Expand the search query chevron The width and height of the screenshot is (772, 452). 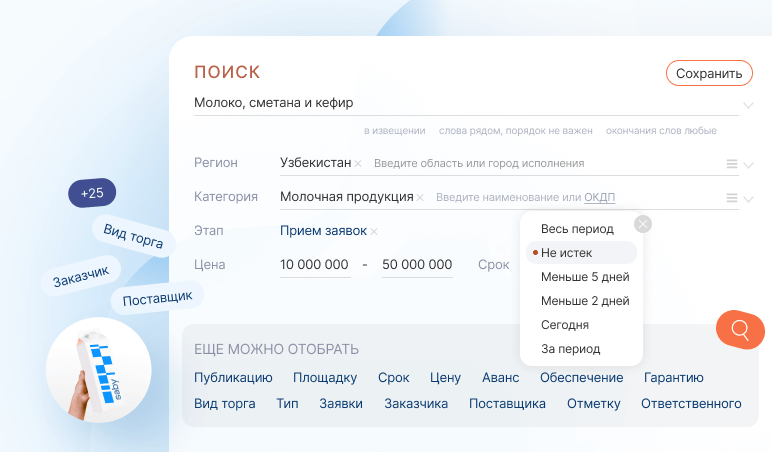point(748,104)
